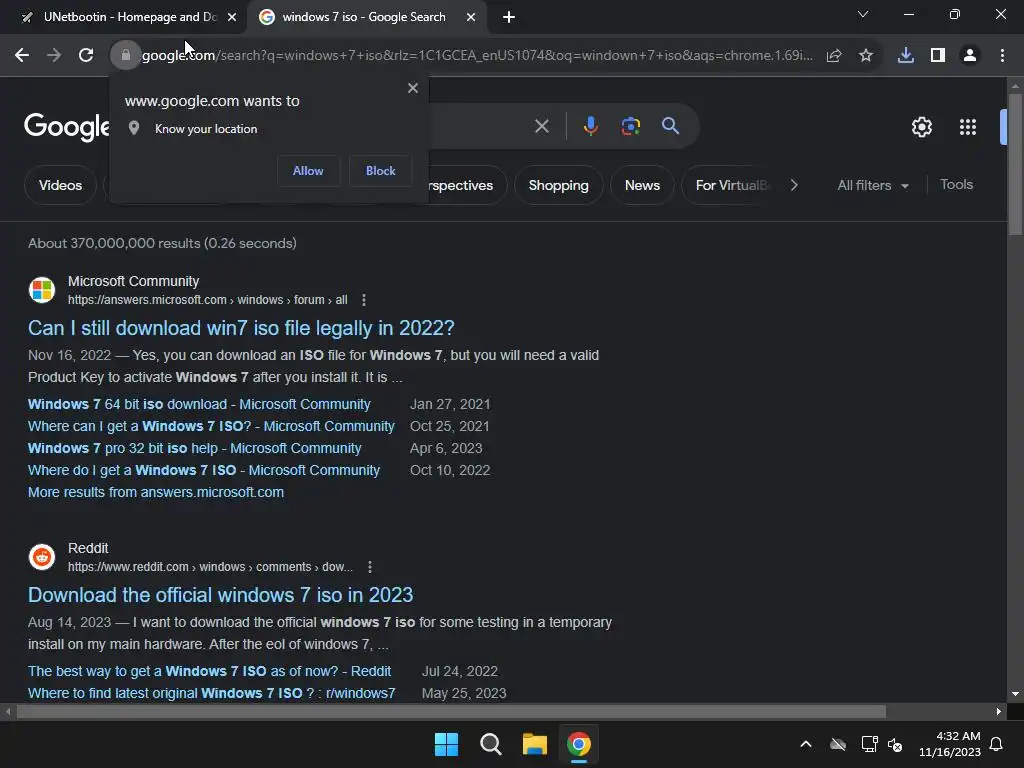Launch File Explorer from the taskbar

534,744
